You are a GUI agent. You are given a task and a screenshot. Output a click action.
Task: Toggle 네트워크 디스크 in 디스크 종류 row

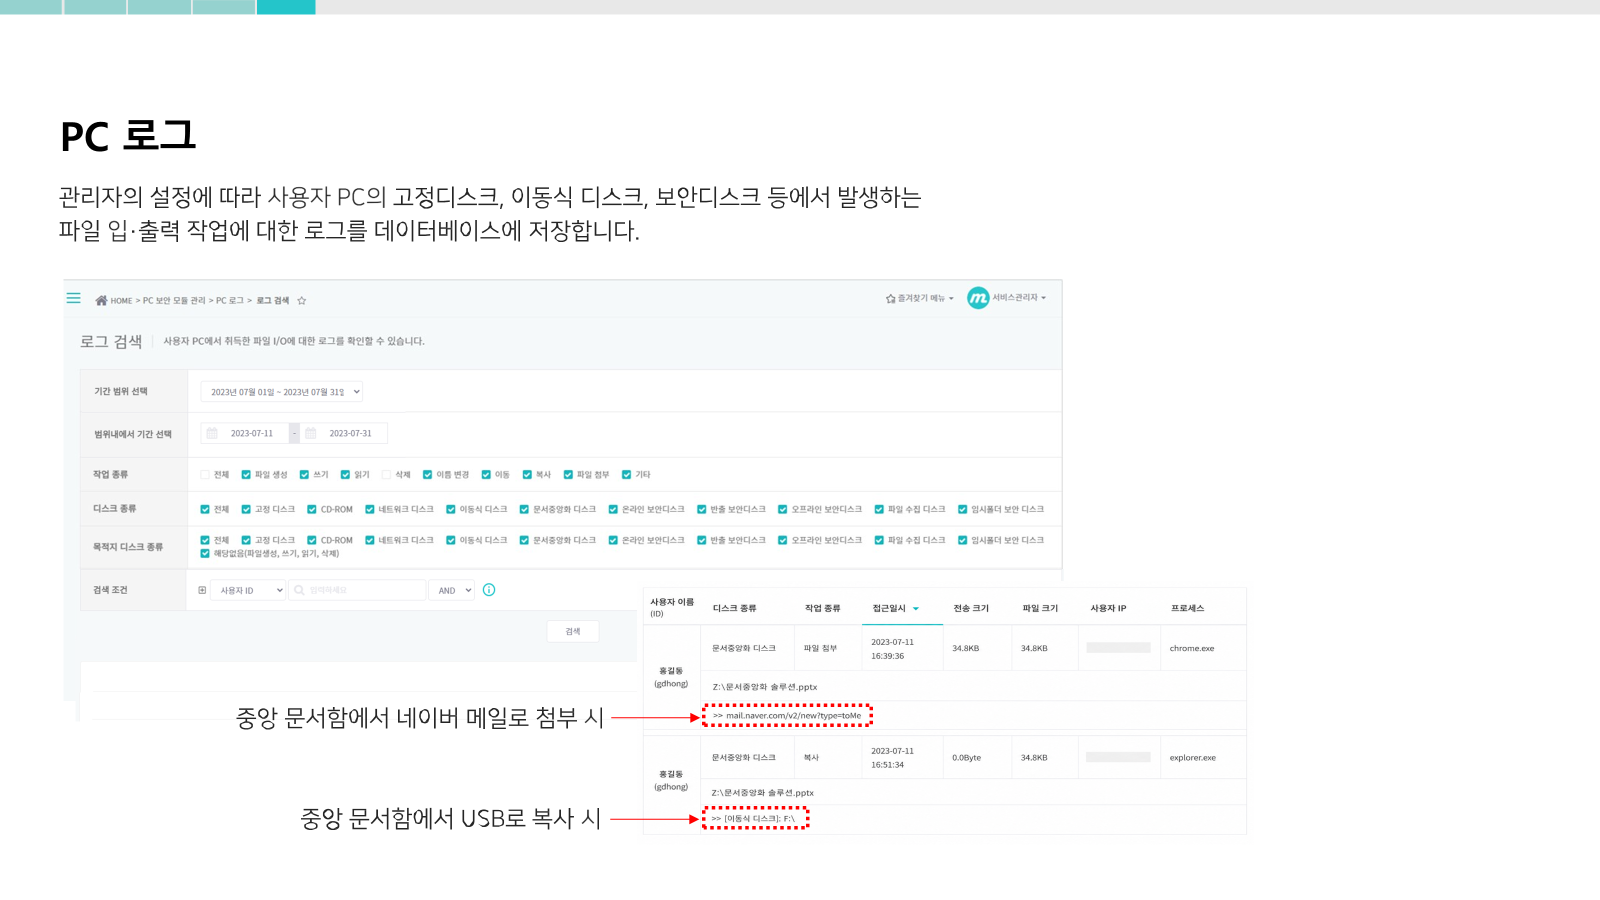(370, 509)
